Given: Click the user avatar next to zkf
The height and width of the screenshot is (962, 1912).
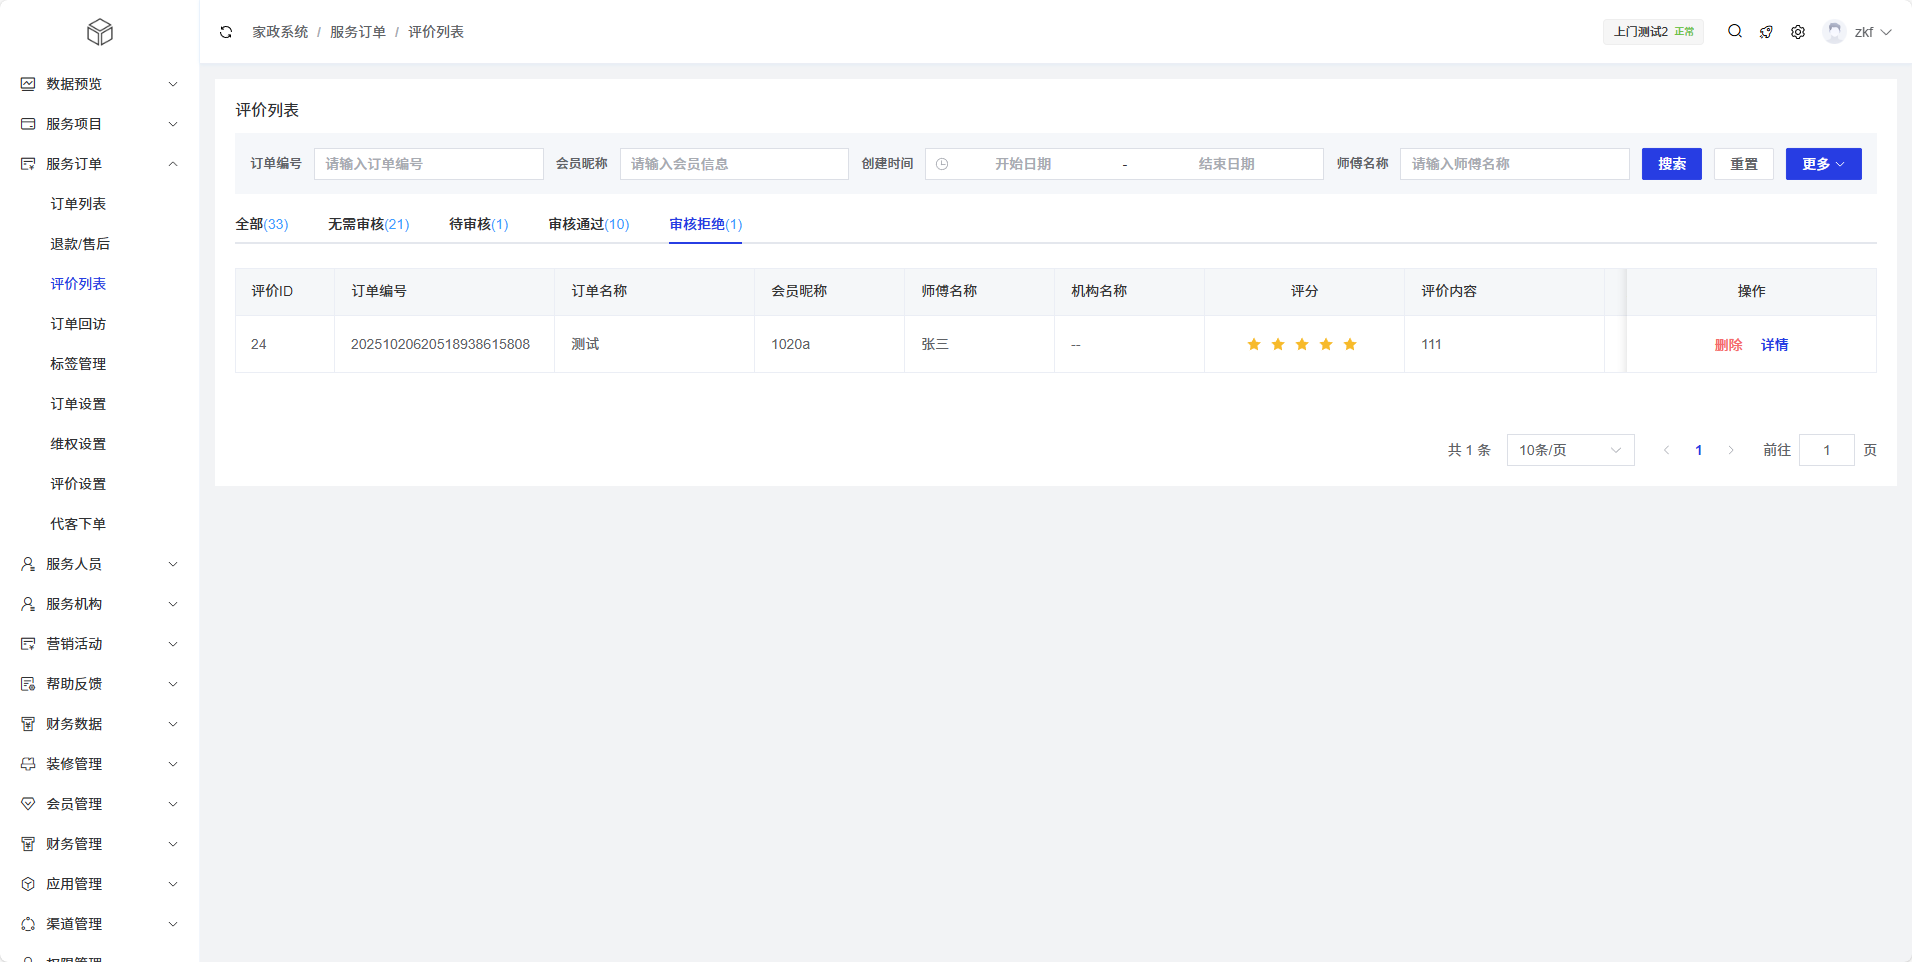Looking at the screenshot, I should point(1834,32).
